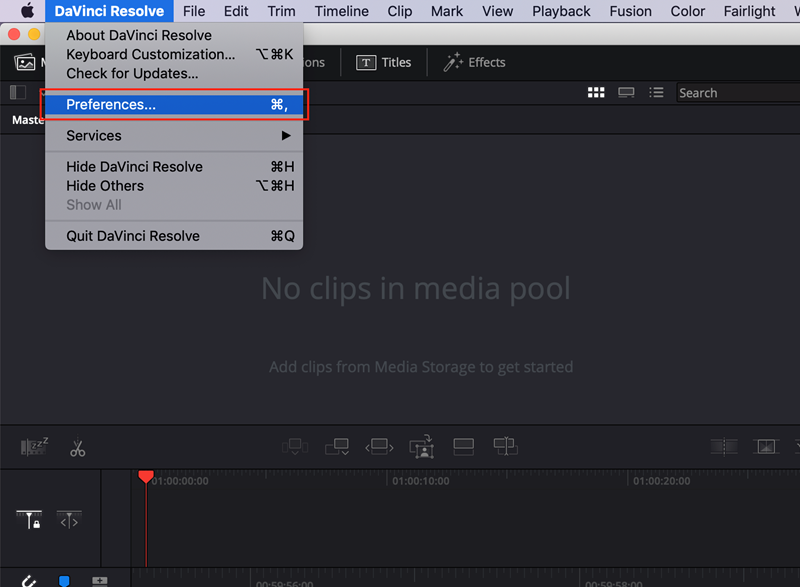Click the 01:00:10:00 timecode on the ruler
The height and width of the screenshot is (587, 800).
click(421, 481)
